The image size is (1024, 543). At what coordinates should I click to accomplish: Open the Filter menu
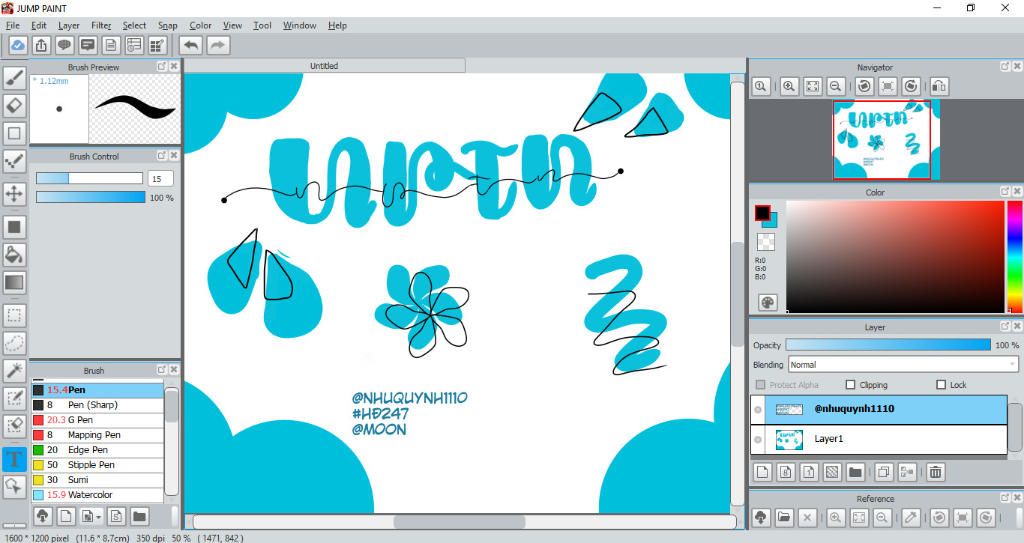tap(101, 25)
